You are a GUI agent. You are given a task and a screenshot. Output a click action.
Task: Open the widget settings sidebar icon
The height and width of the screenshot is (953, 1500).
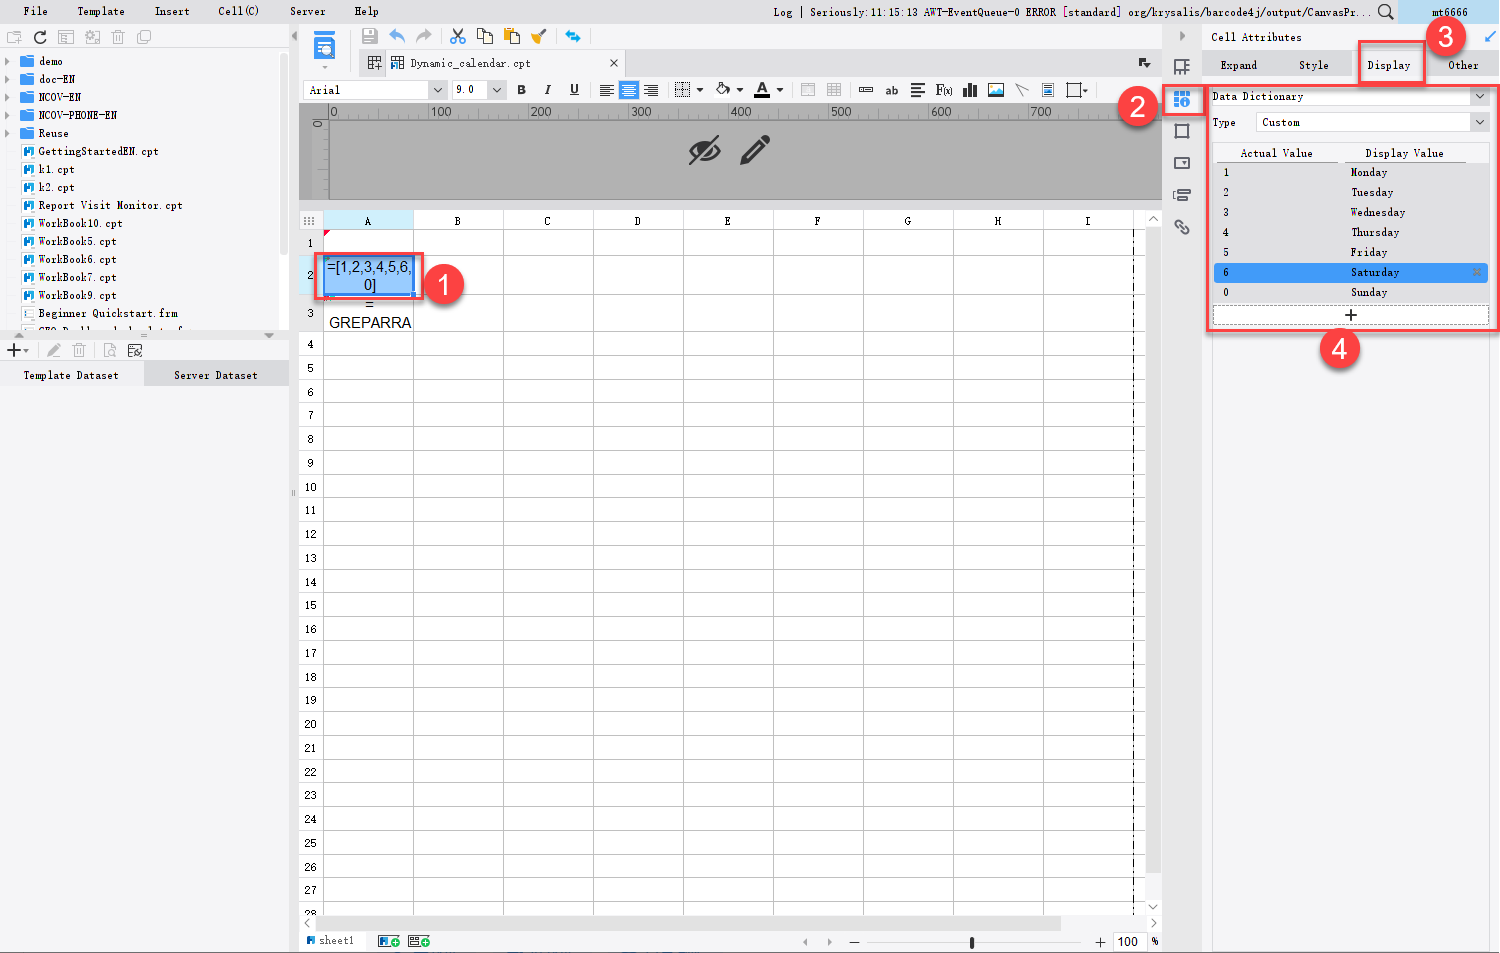click(x=1182, y=163)
